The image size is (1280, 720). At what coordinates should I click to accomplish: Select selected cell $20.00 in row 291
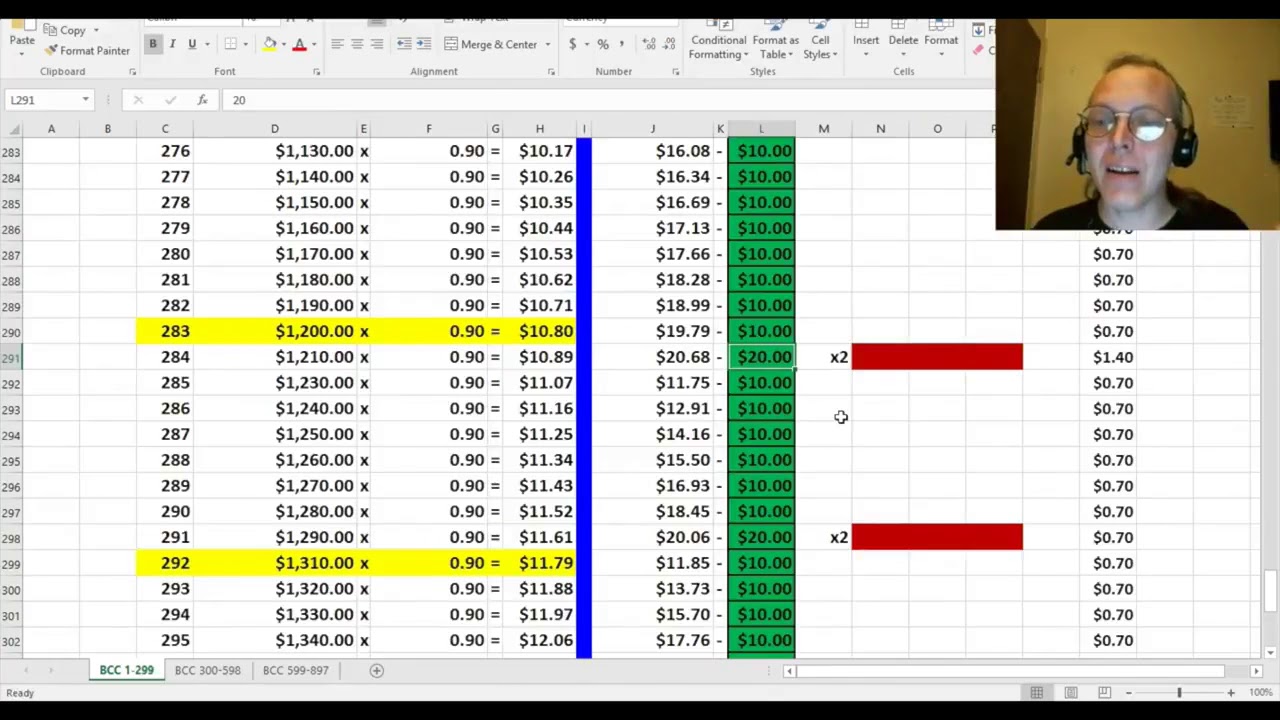coord(761,357)
